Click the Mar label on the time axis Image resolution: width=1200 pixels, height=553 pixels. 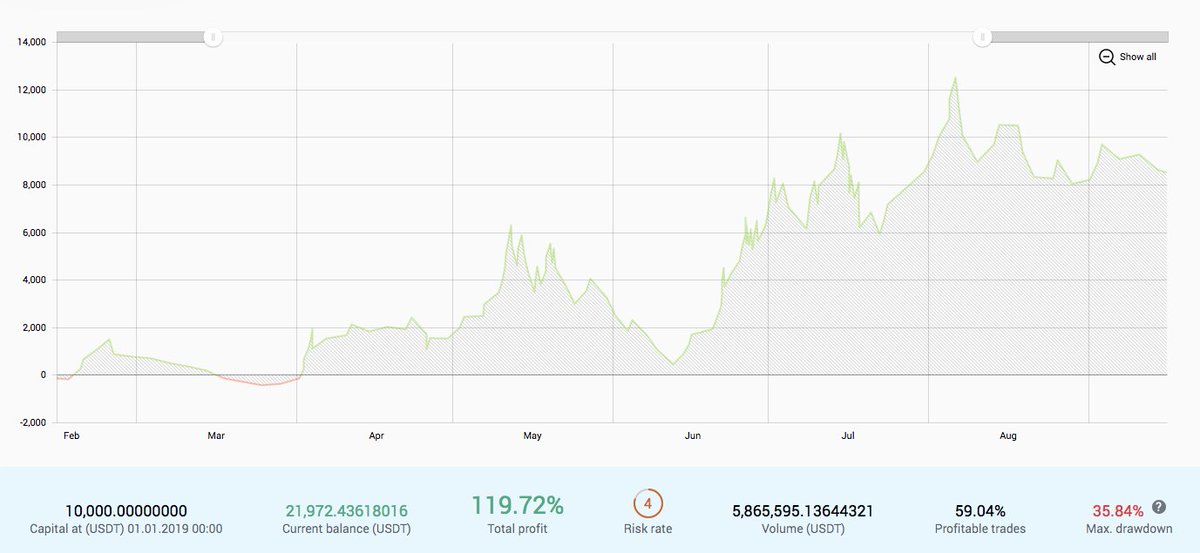coord(215,436)
